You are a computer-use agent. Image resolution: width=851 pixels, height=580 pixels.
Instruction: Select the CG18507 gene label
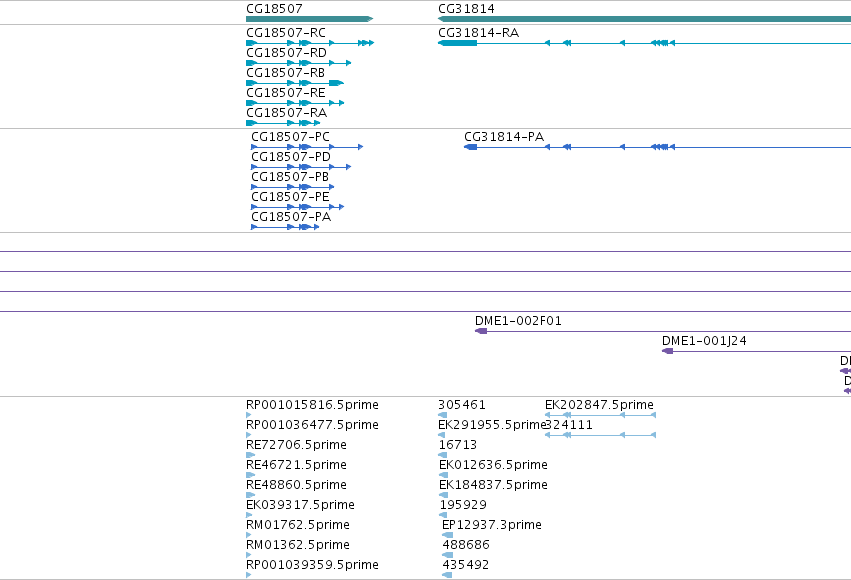[274, 9]
